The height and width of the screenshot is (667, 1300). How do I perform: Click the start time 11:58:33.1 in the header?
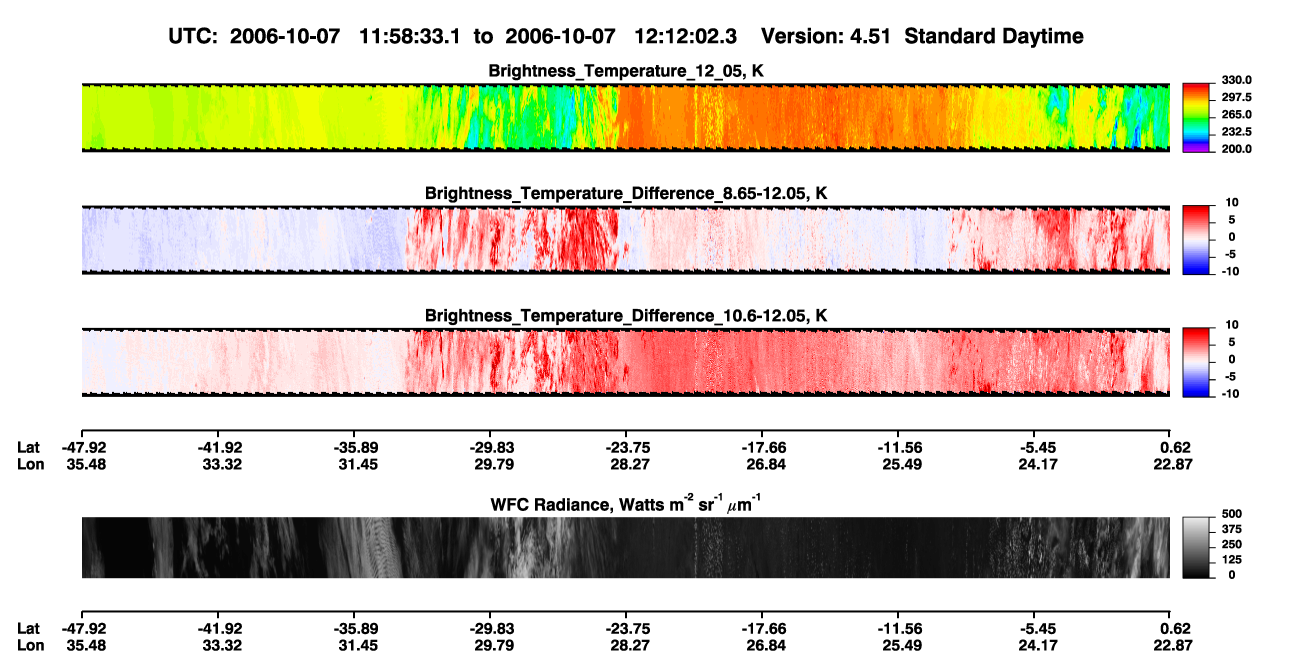point(411,36)
